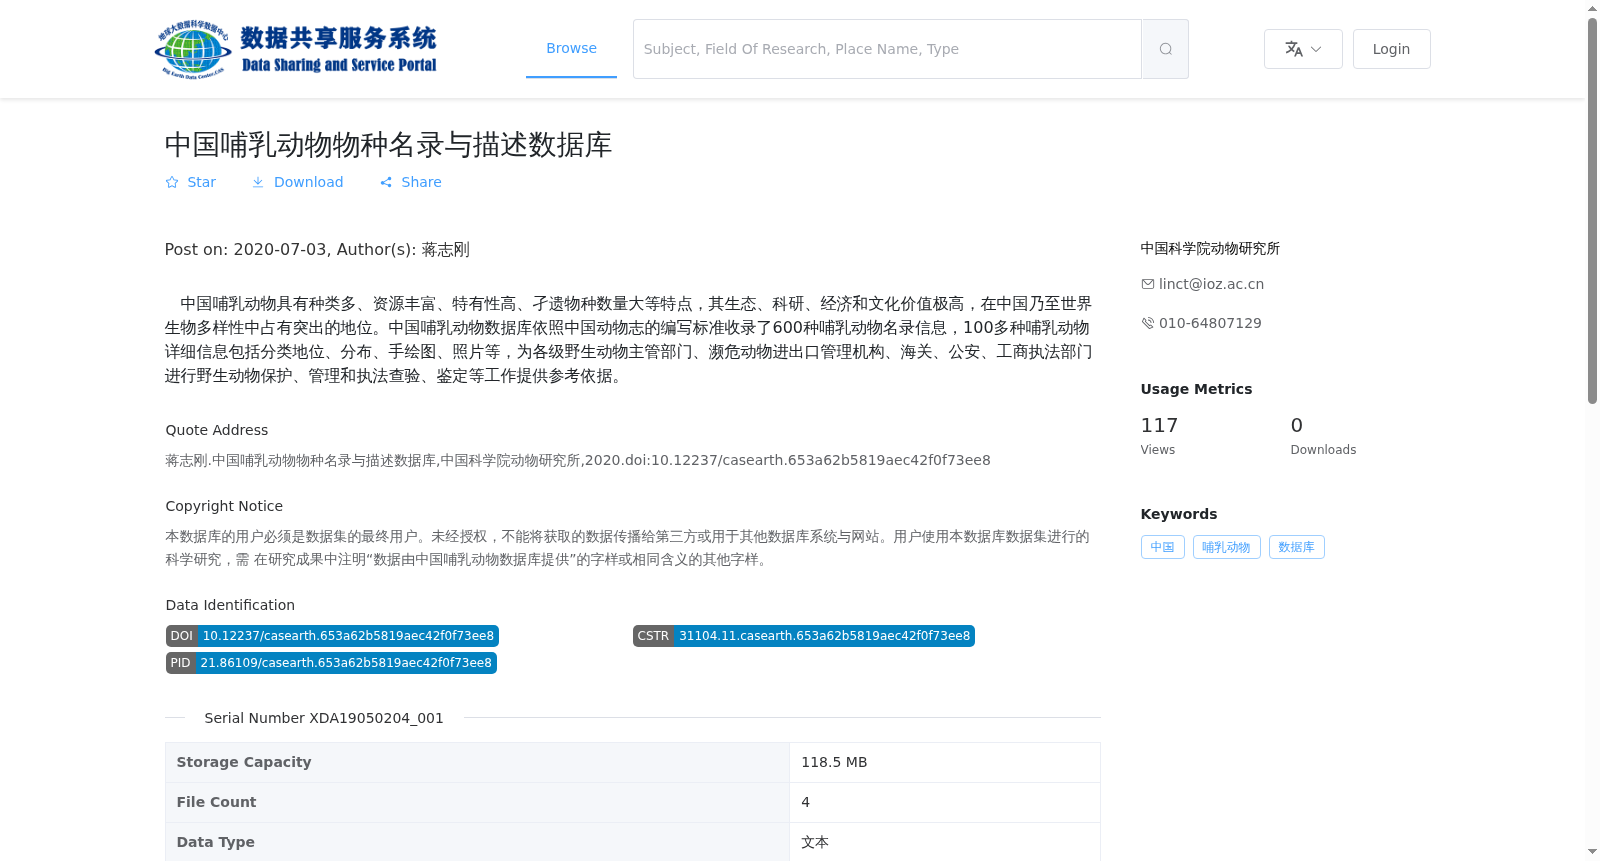Viewport: 1600px width, 861px height.
Task: Click the Login button
Action: click(x=1391, y=49)
